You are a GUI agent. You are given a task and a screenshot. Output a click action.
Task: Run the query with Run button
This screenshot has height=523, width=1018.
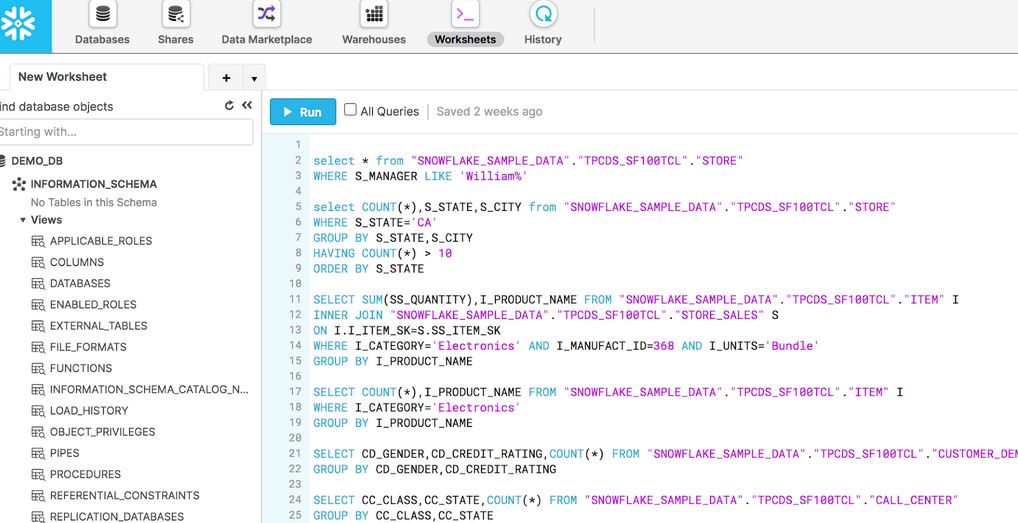point(303,112)
